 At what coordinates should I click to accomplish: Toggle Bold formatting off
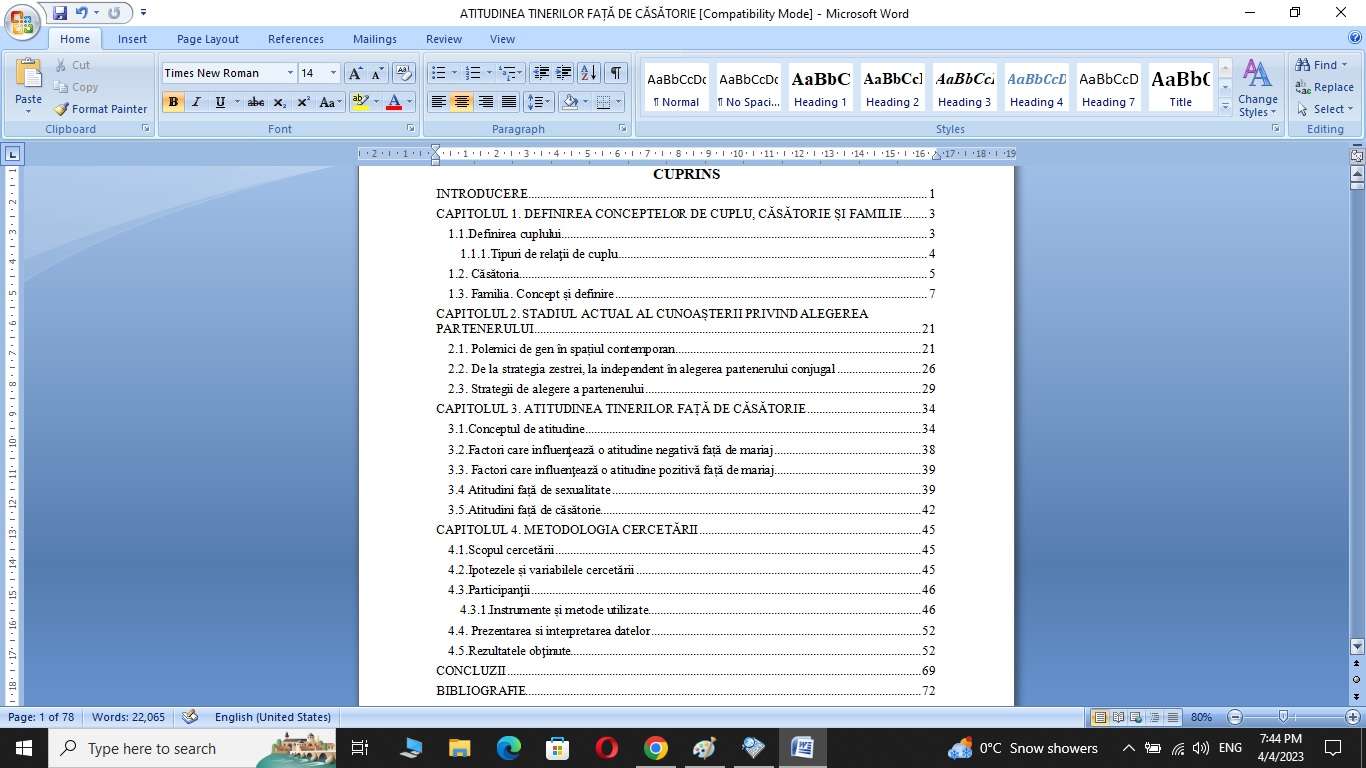coord(173,102)
